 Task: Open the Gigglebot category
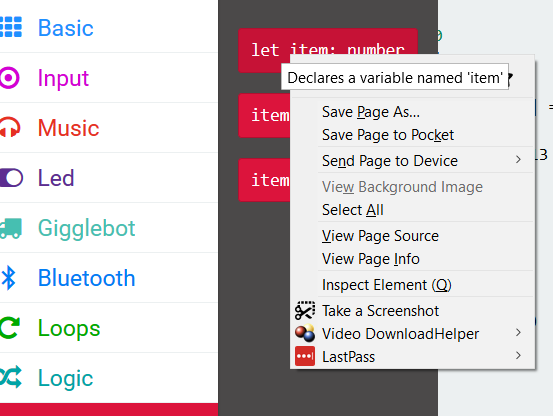pyautogui.click(x=109, y=228)
